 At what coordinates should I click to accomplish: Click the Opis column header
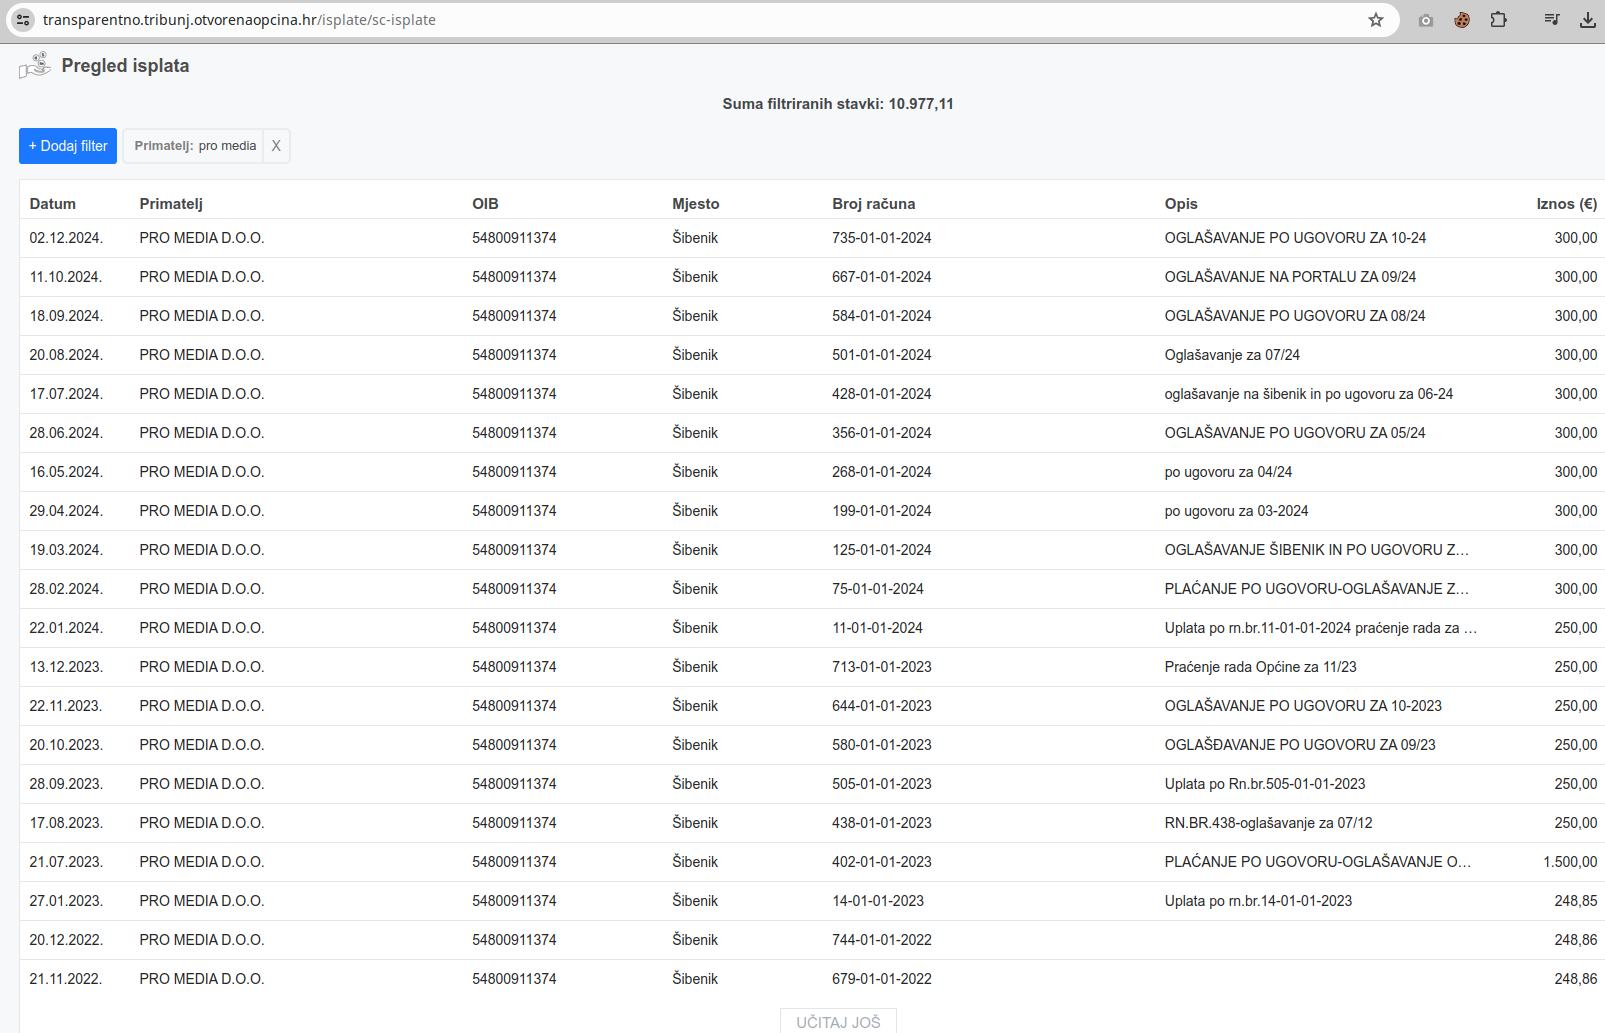tap(1181, 204)
